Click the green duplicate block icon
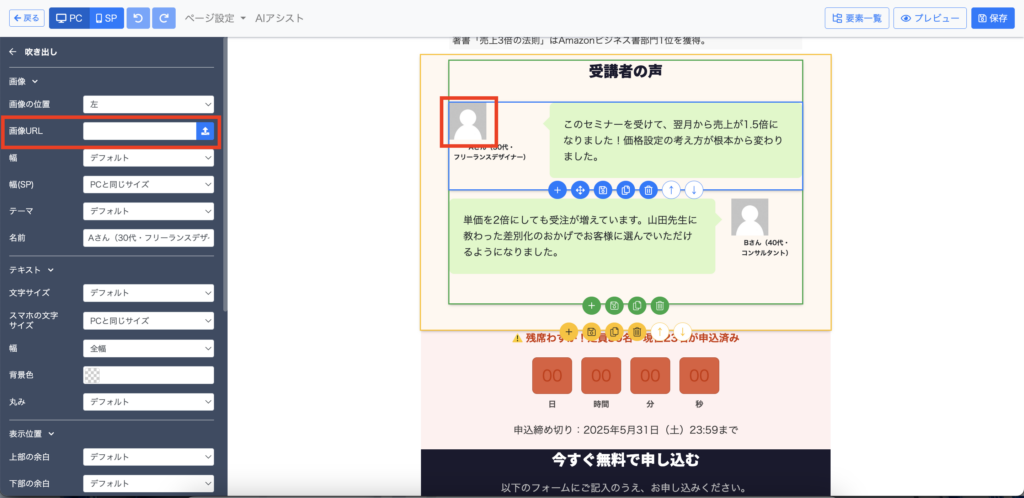1024x498 pixels. click(x=637, y=305)
